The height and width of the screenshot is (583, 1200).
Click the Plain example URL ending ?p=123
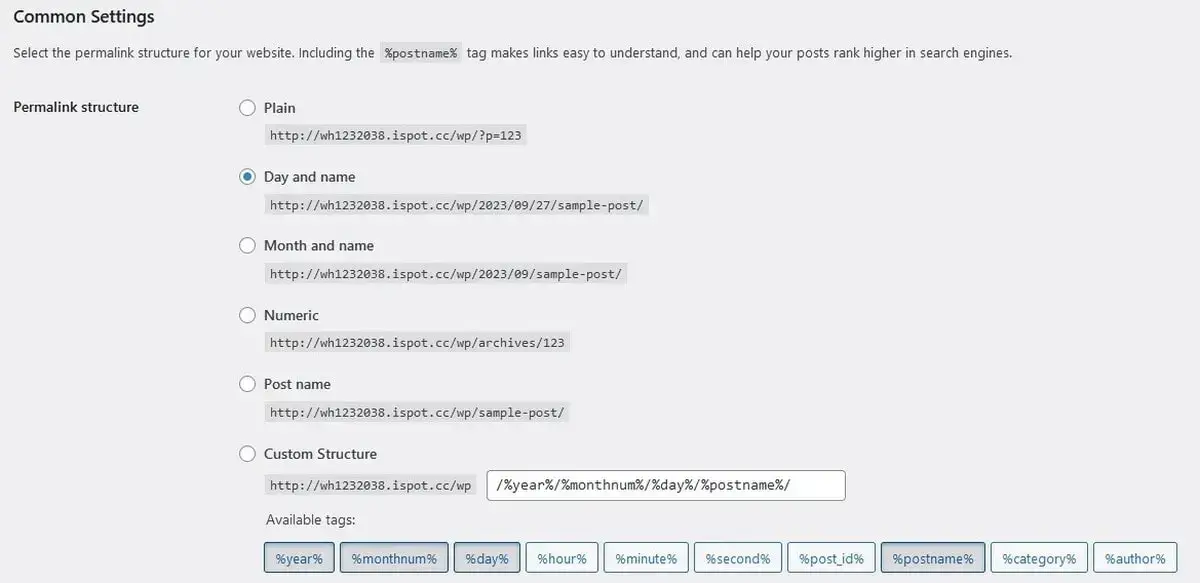[x=396, y=136]
